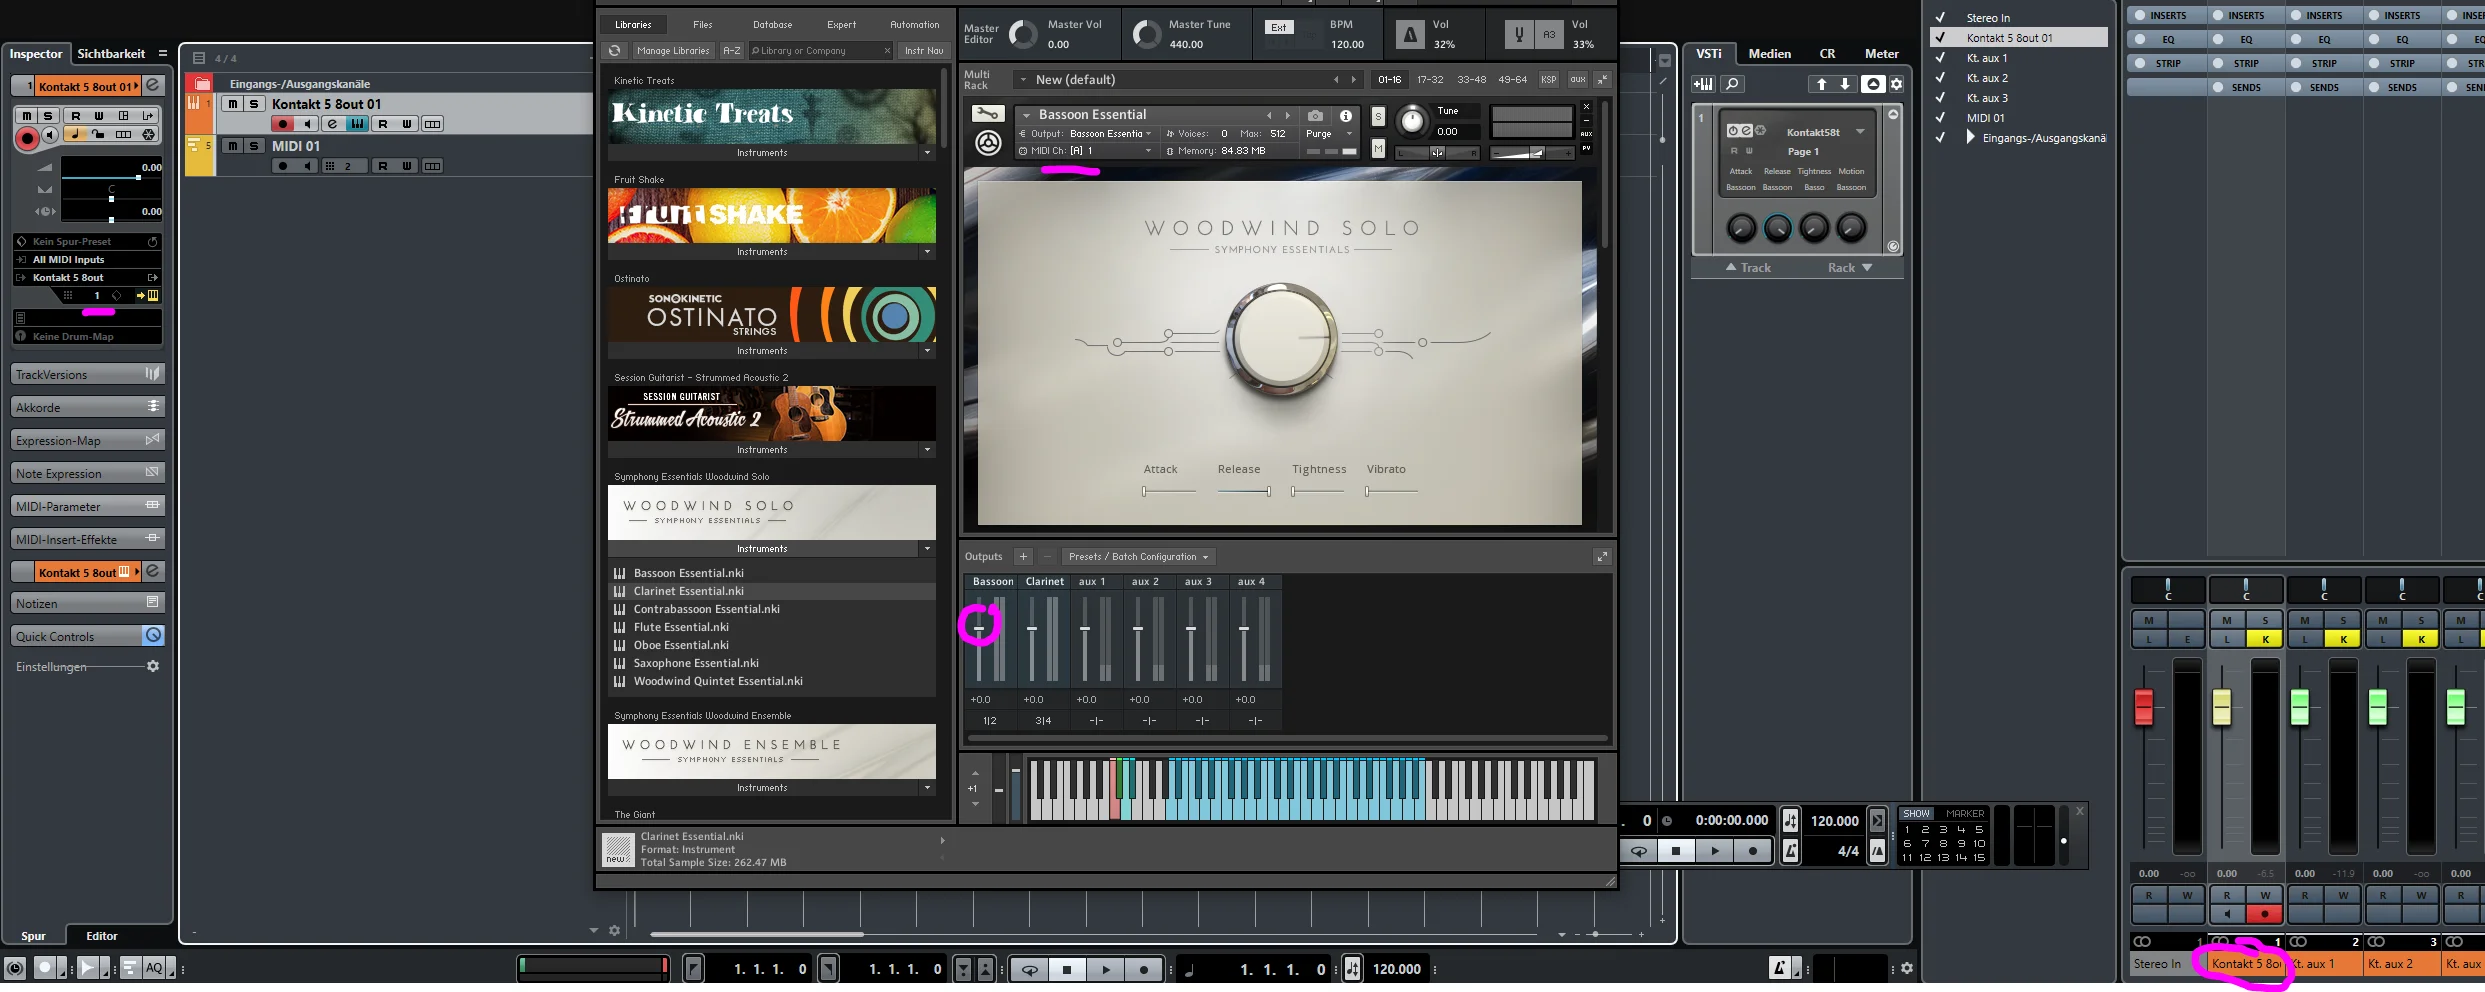The width and height of the screenshot is (2485, 992).
Task: Add a new output with the plus icon
Action: [x=1023, y=557]
